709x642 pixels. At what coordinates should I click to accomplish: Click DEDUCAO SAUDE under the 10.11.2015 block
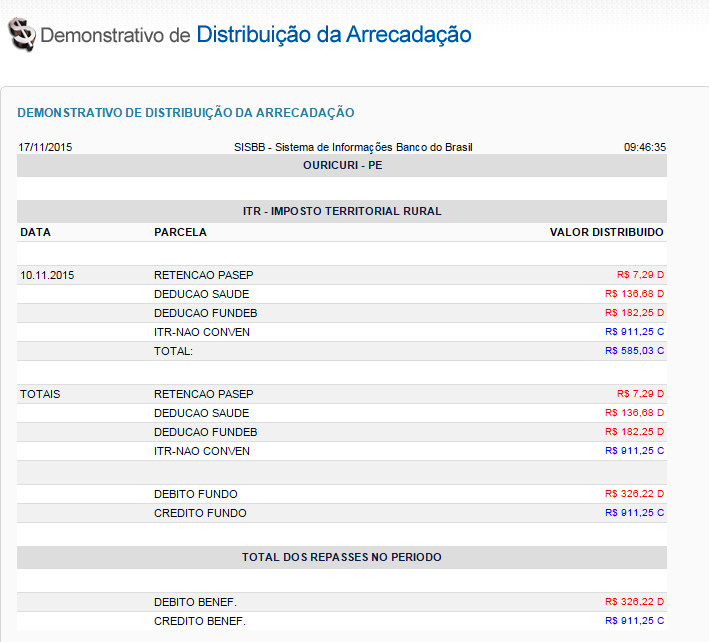(201, 294)
